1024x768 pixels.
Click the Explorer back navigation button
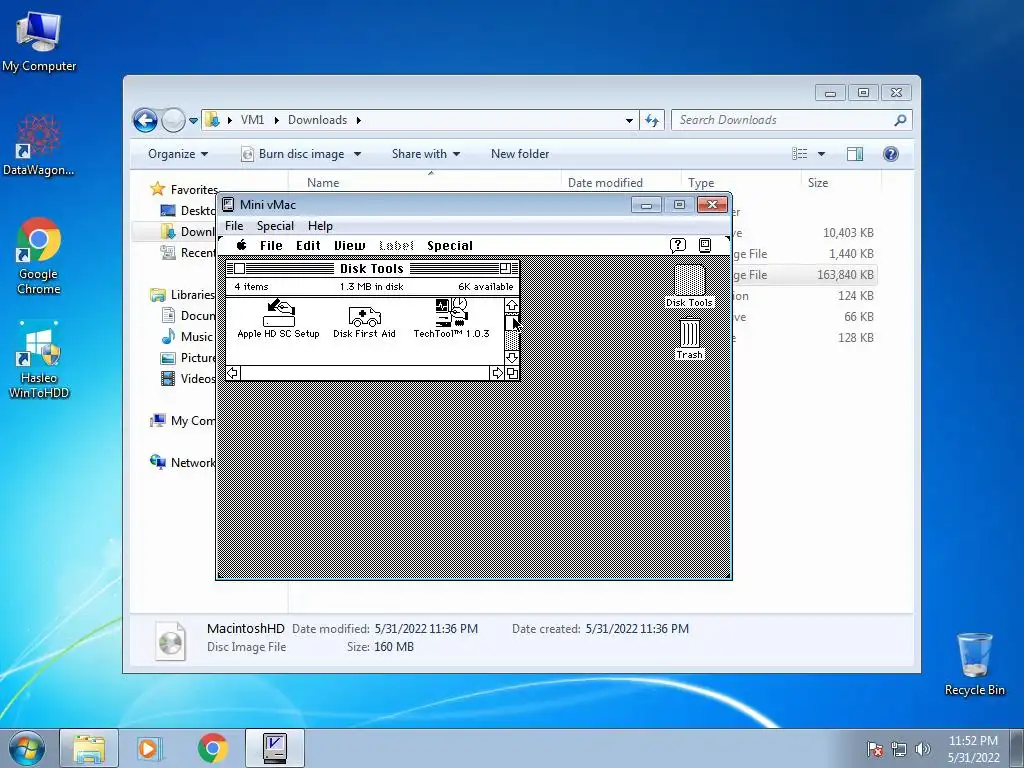click(x=146, y=120)
